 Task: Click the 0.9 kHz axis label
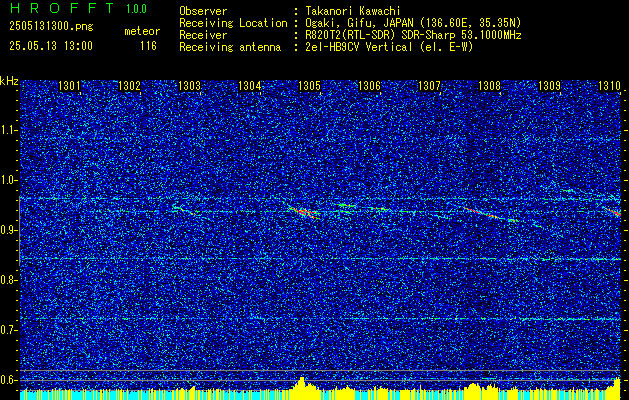(x=9, y=230)
